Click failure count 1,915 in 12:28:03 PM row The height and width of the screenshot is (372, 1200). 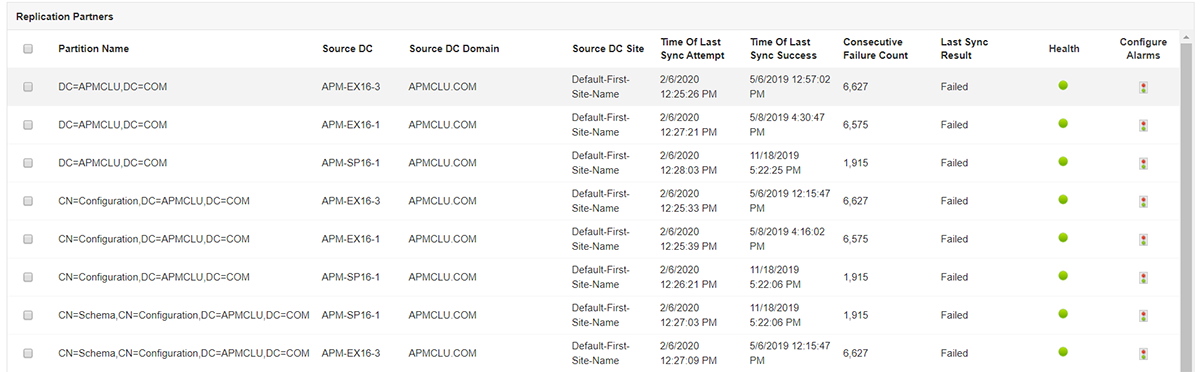pos(855,163)
